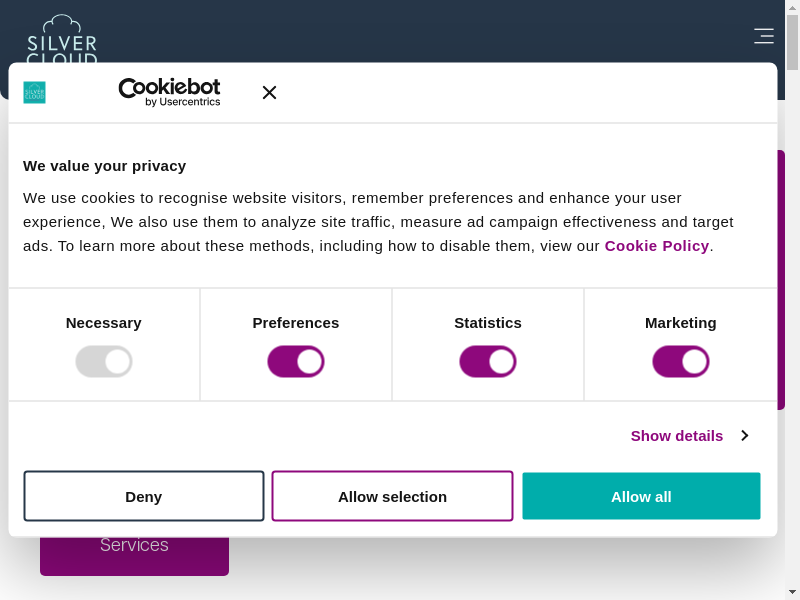800x600 pixels.
Task: Turn off the Statistics cookies toggle
Action: coord(488,361)
